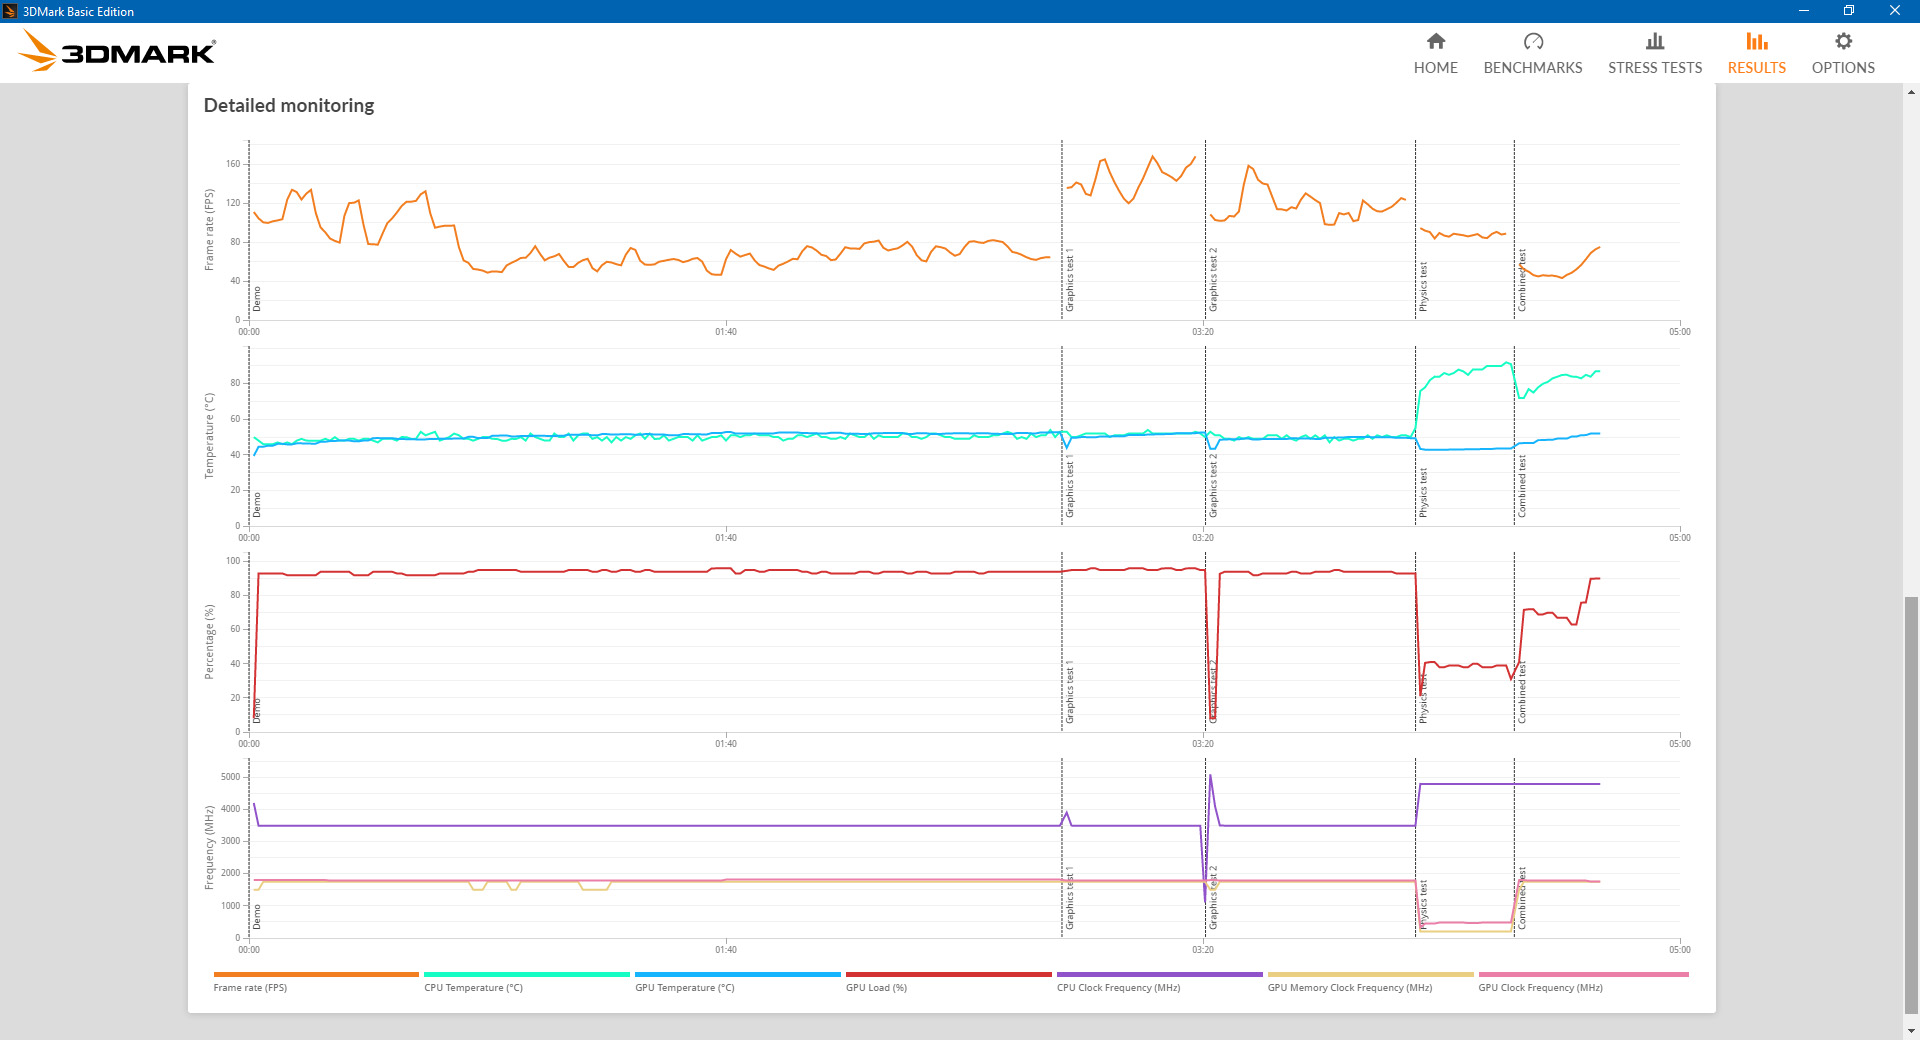Click the Frame rate (FPS) legend label
Screen dimensions: 1920x1040
click(x=250, y=988)
